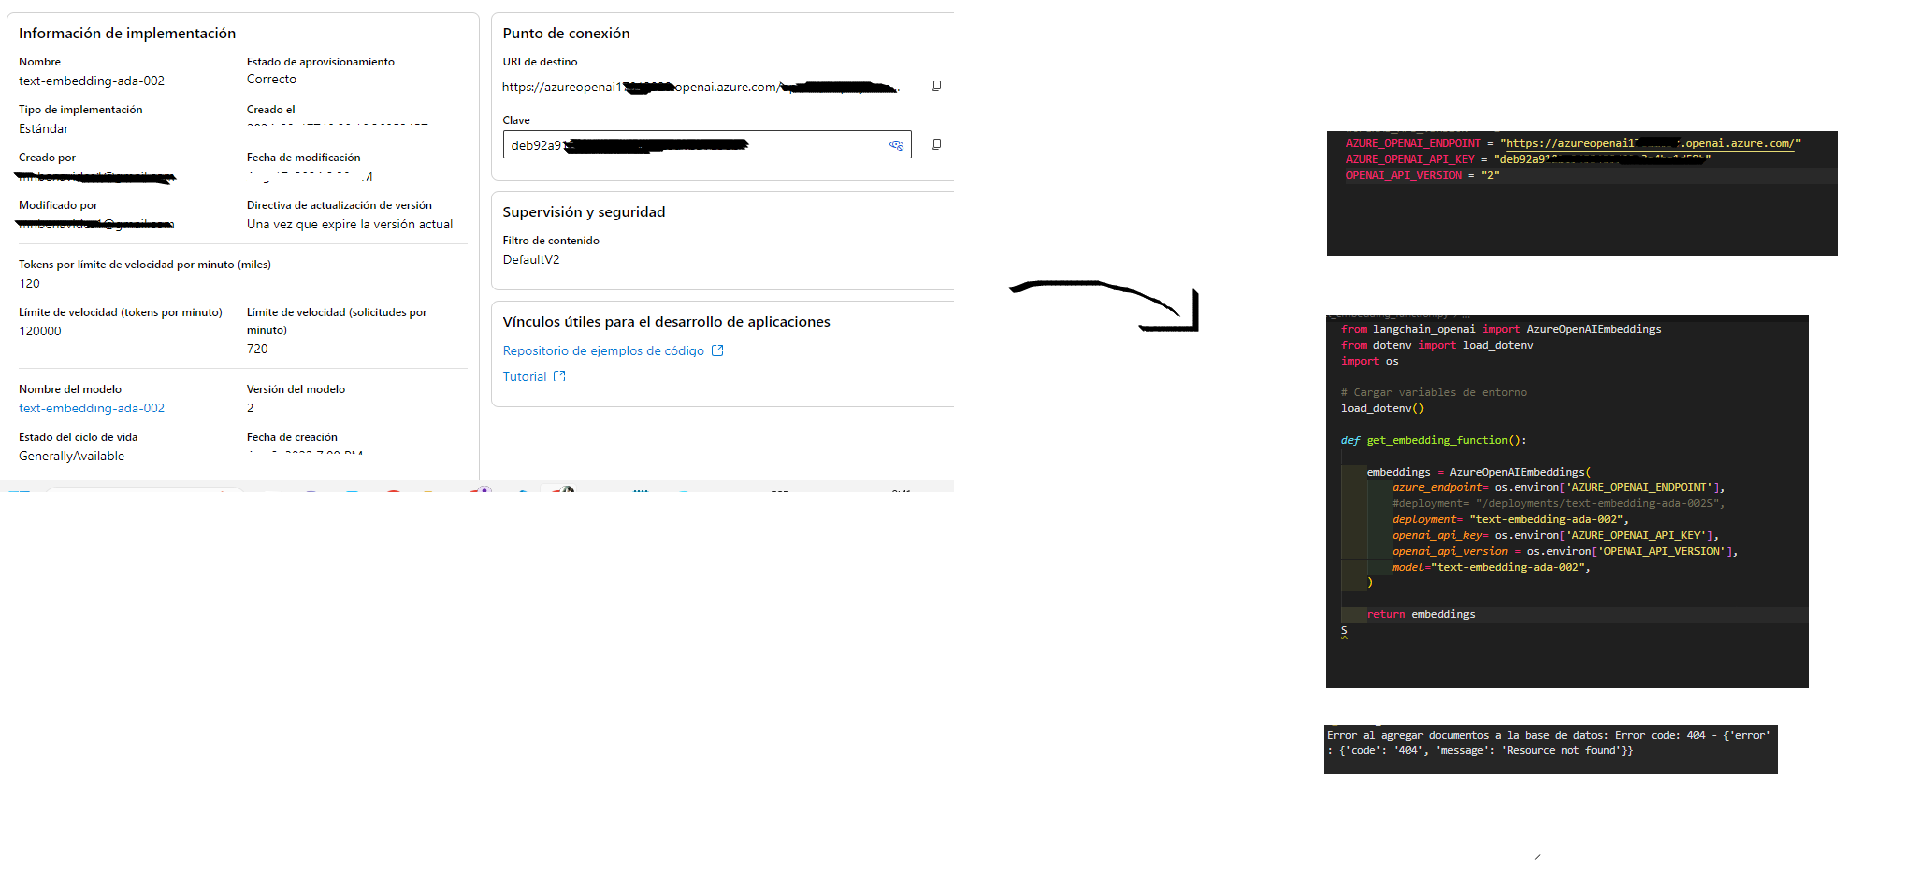The height and width of the screenshot is (871, 1917).
Task: Select the destination URI text
Action: 700,87
